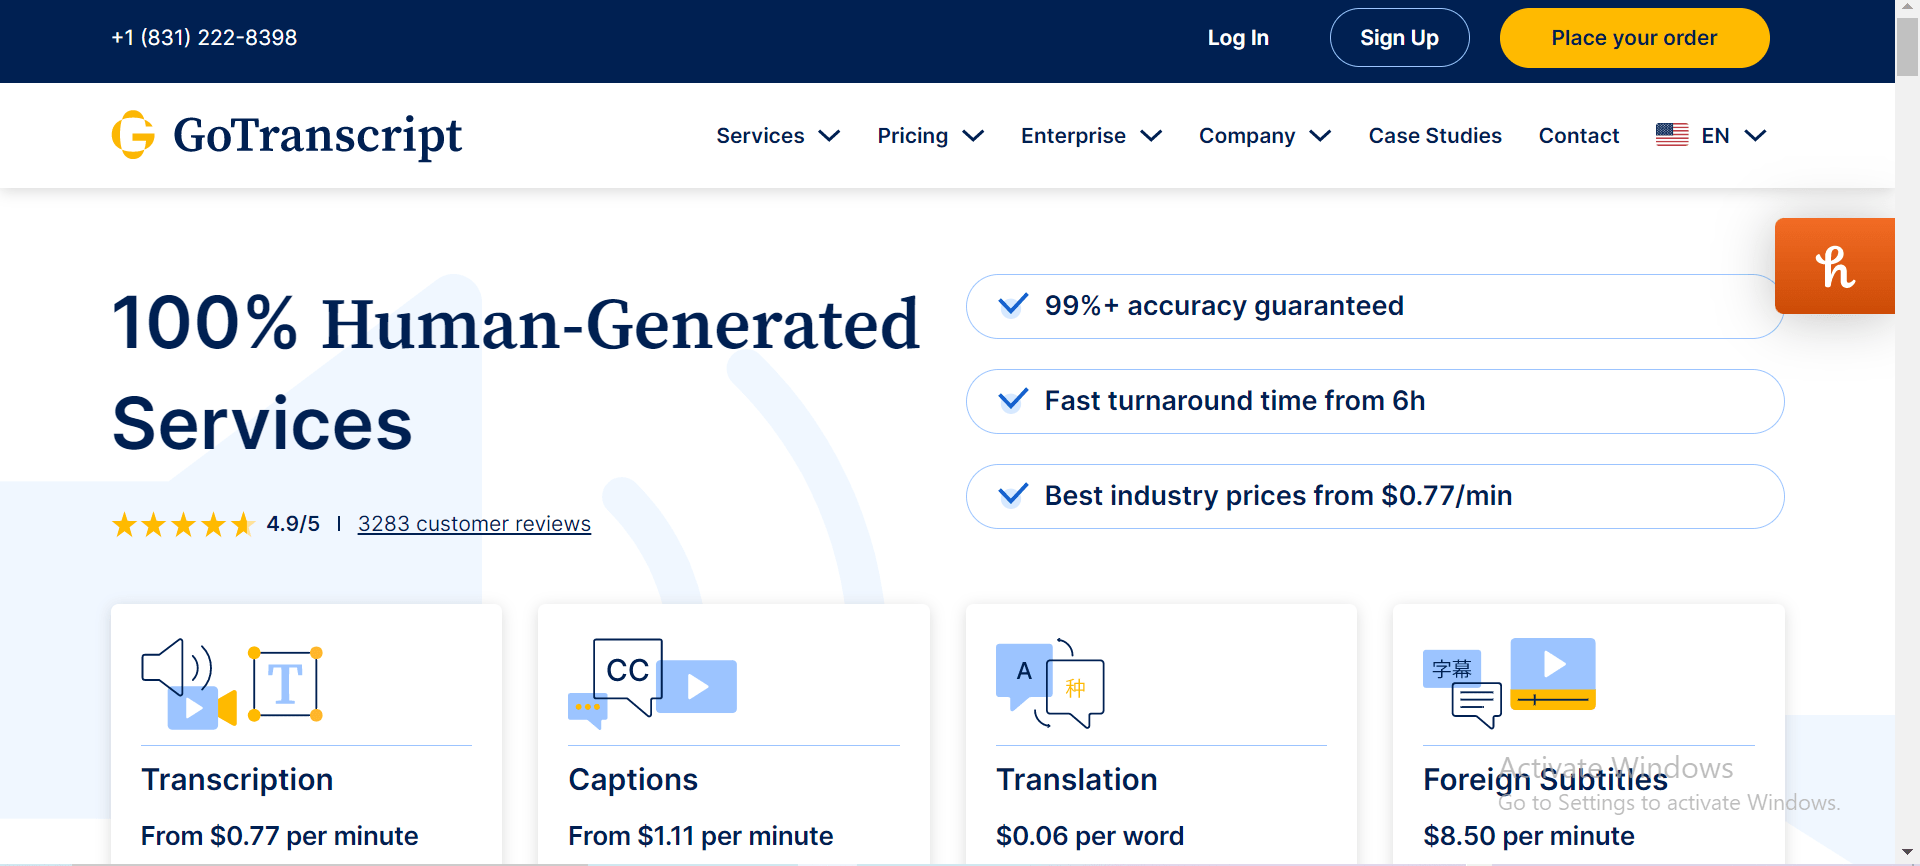Click the Foreign Subtitles video icon
1920x866 pixels.
pyautogui.click(x=1509, y=683)
